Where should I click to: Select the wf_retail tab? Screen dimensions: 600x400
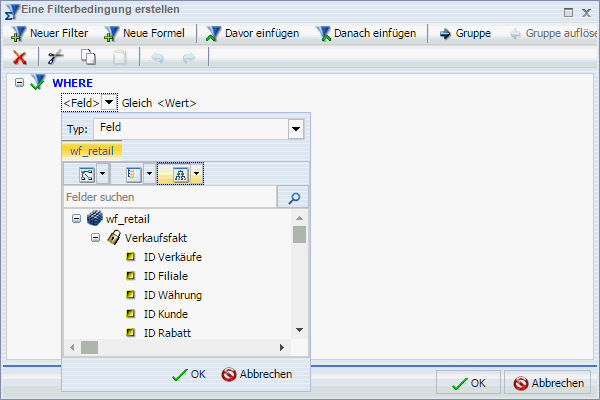[x=92, y=151]
